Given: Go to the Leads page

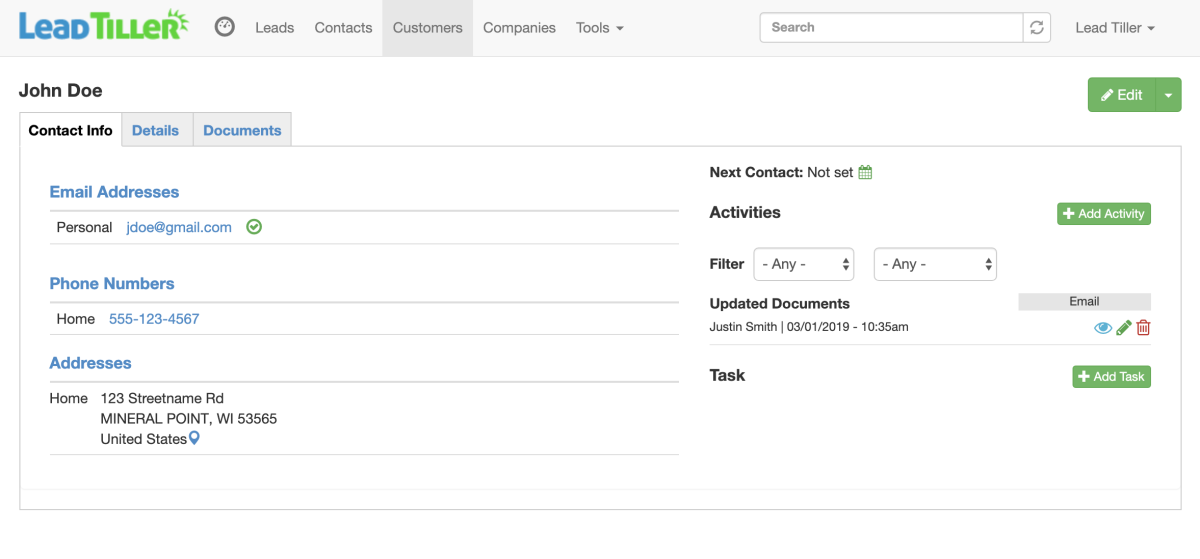Looking at the screenshot, I should [274, 28].
